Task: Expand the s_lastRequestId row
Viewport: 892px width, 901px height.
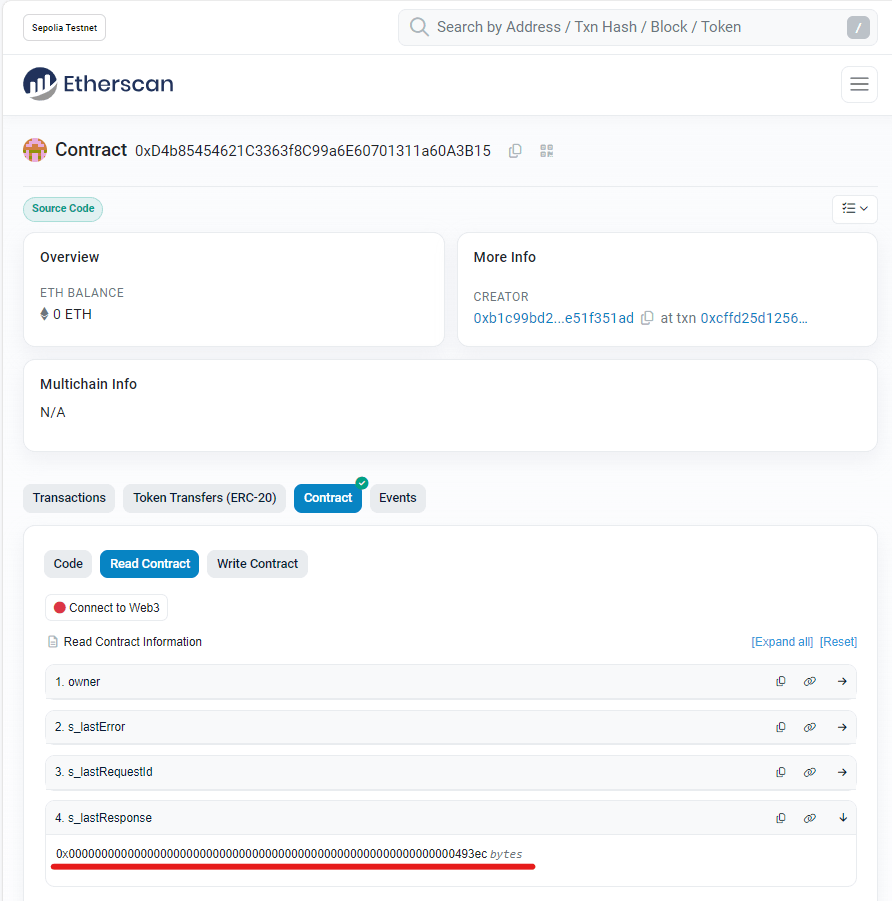Action: (842, 772)
